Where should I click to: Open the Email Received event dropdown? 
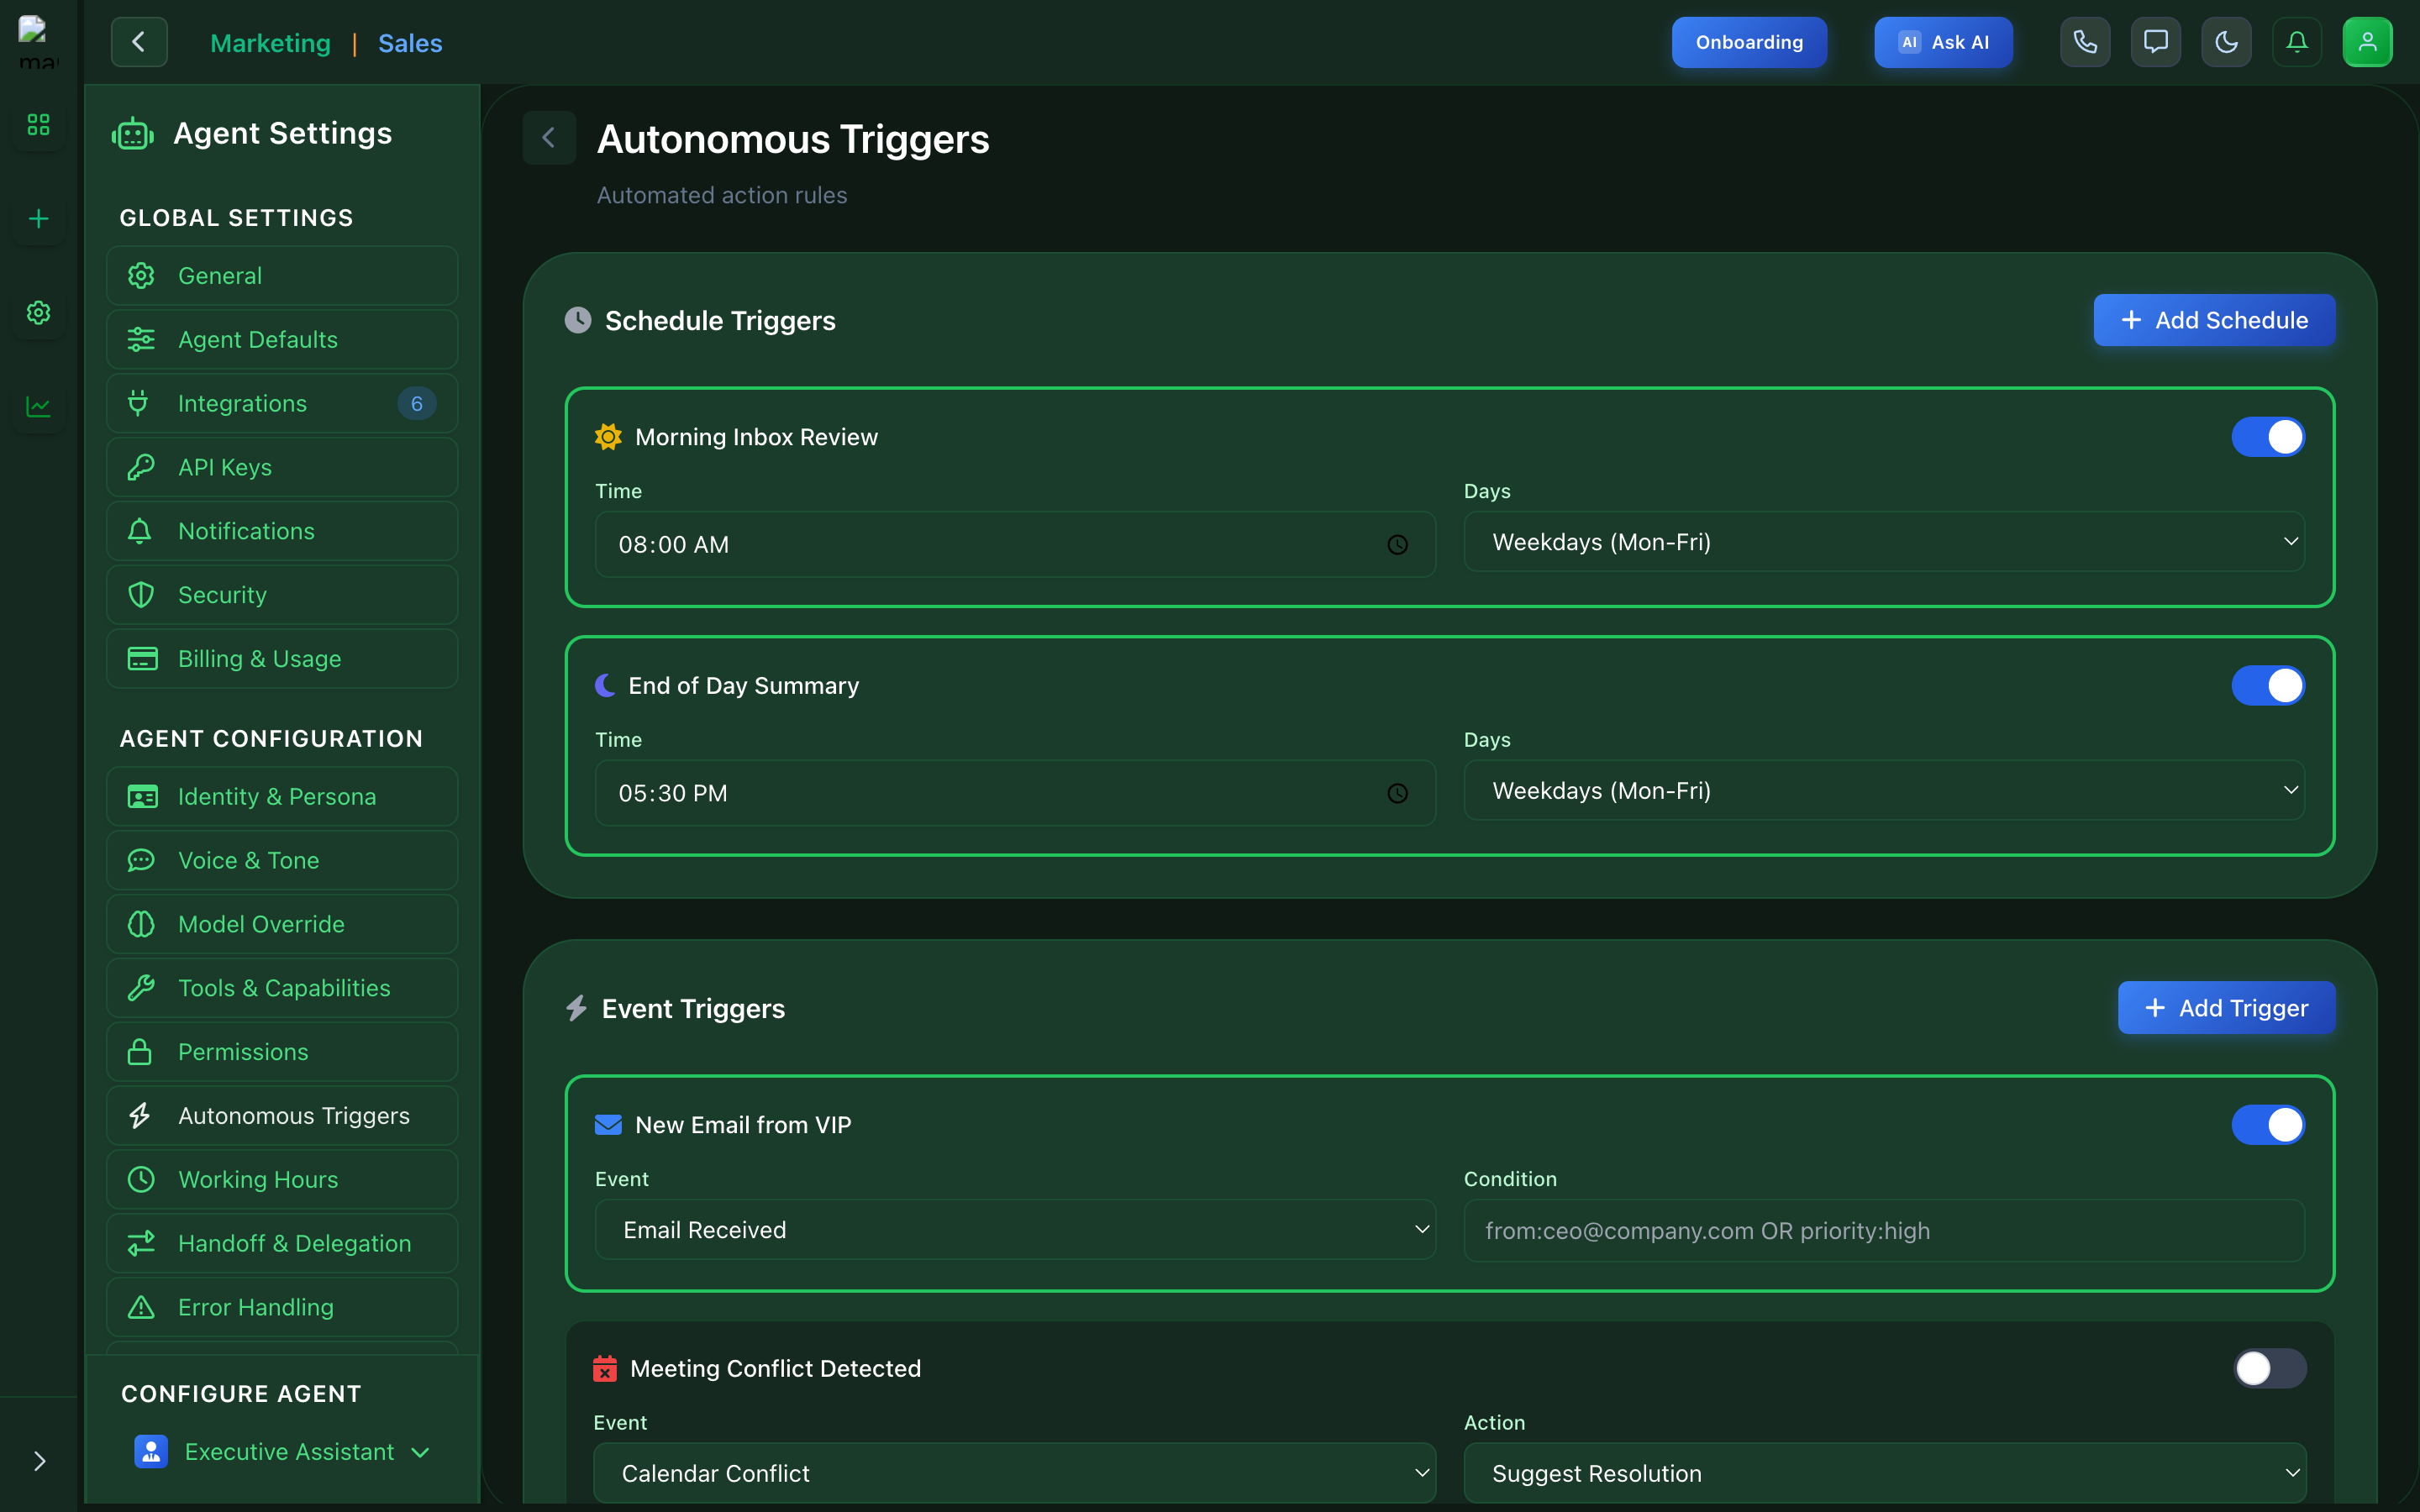coord(1015,1230)
